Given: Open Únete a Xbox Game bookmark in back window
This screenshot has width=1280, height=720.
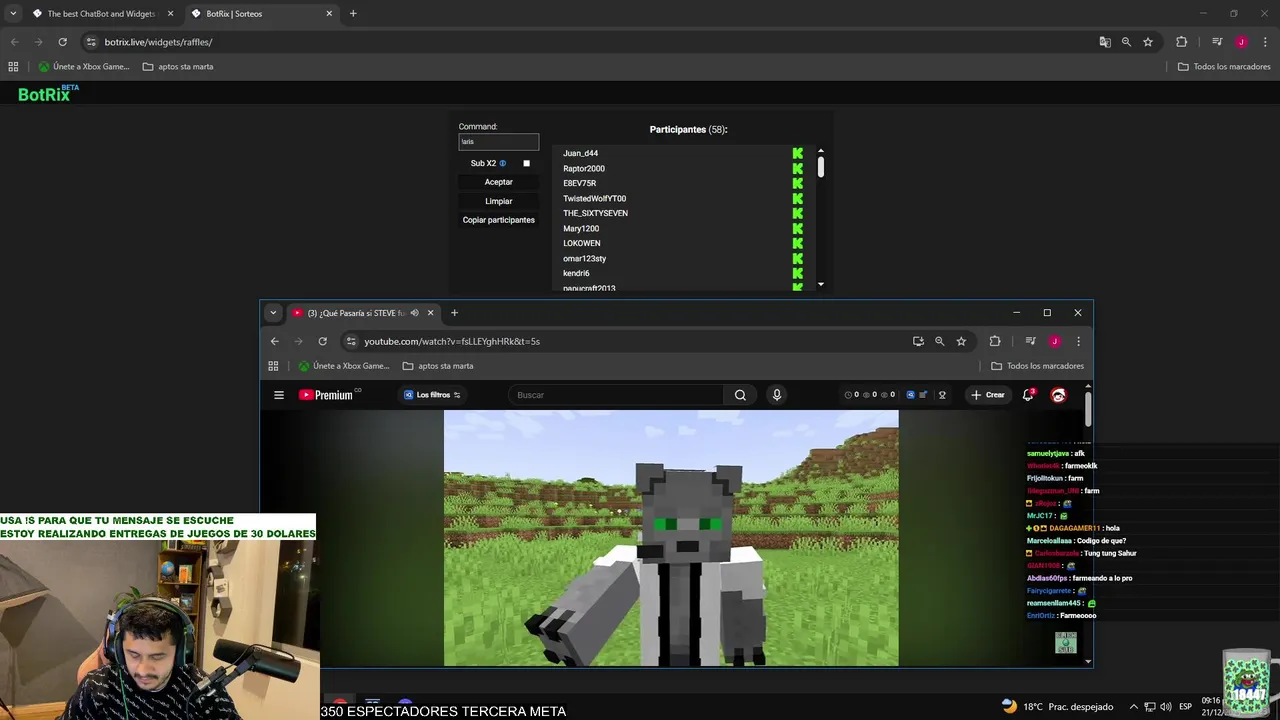Looking at the screenshot, I should coord(84,67).
